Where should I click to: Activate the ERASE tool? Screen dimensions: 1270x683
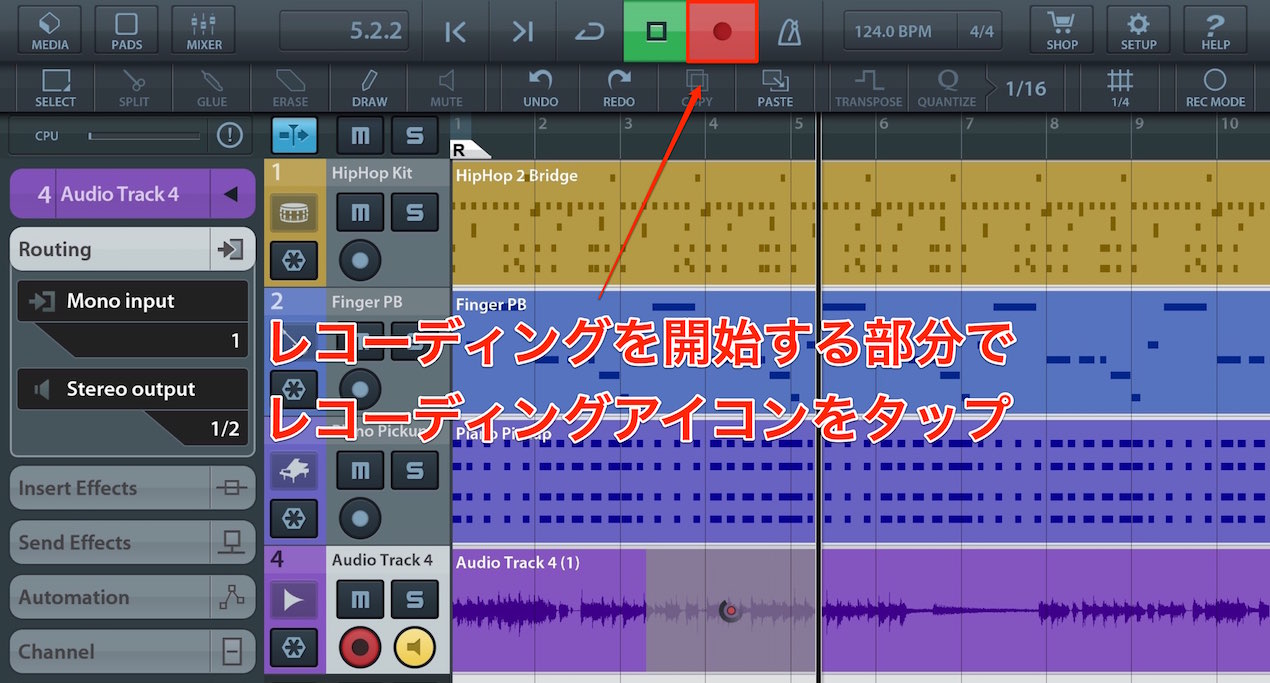click(x=290, y=88)
